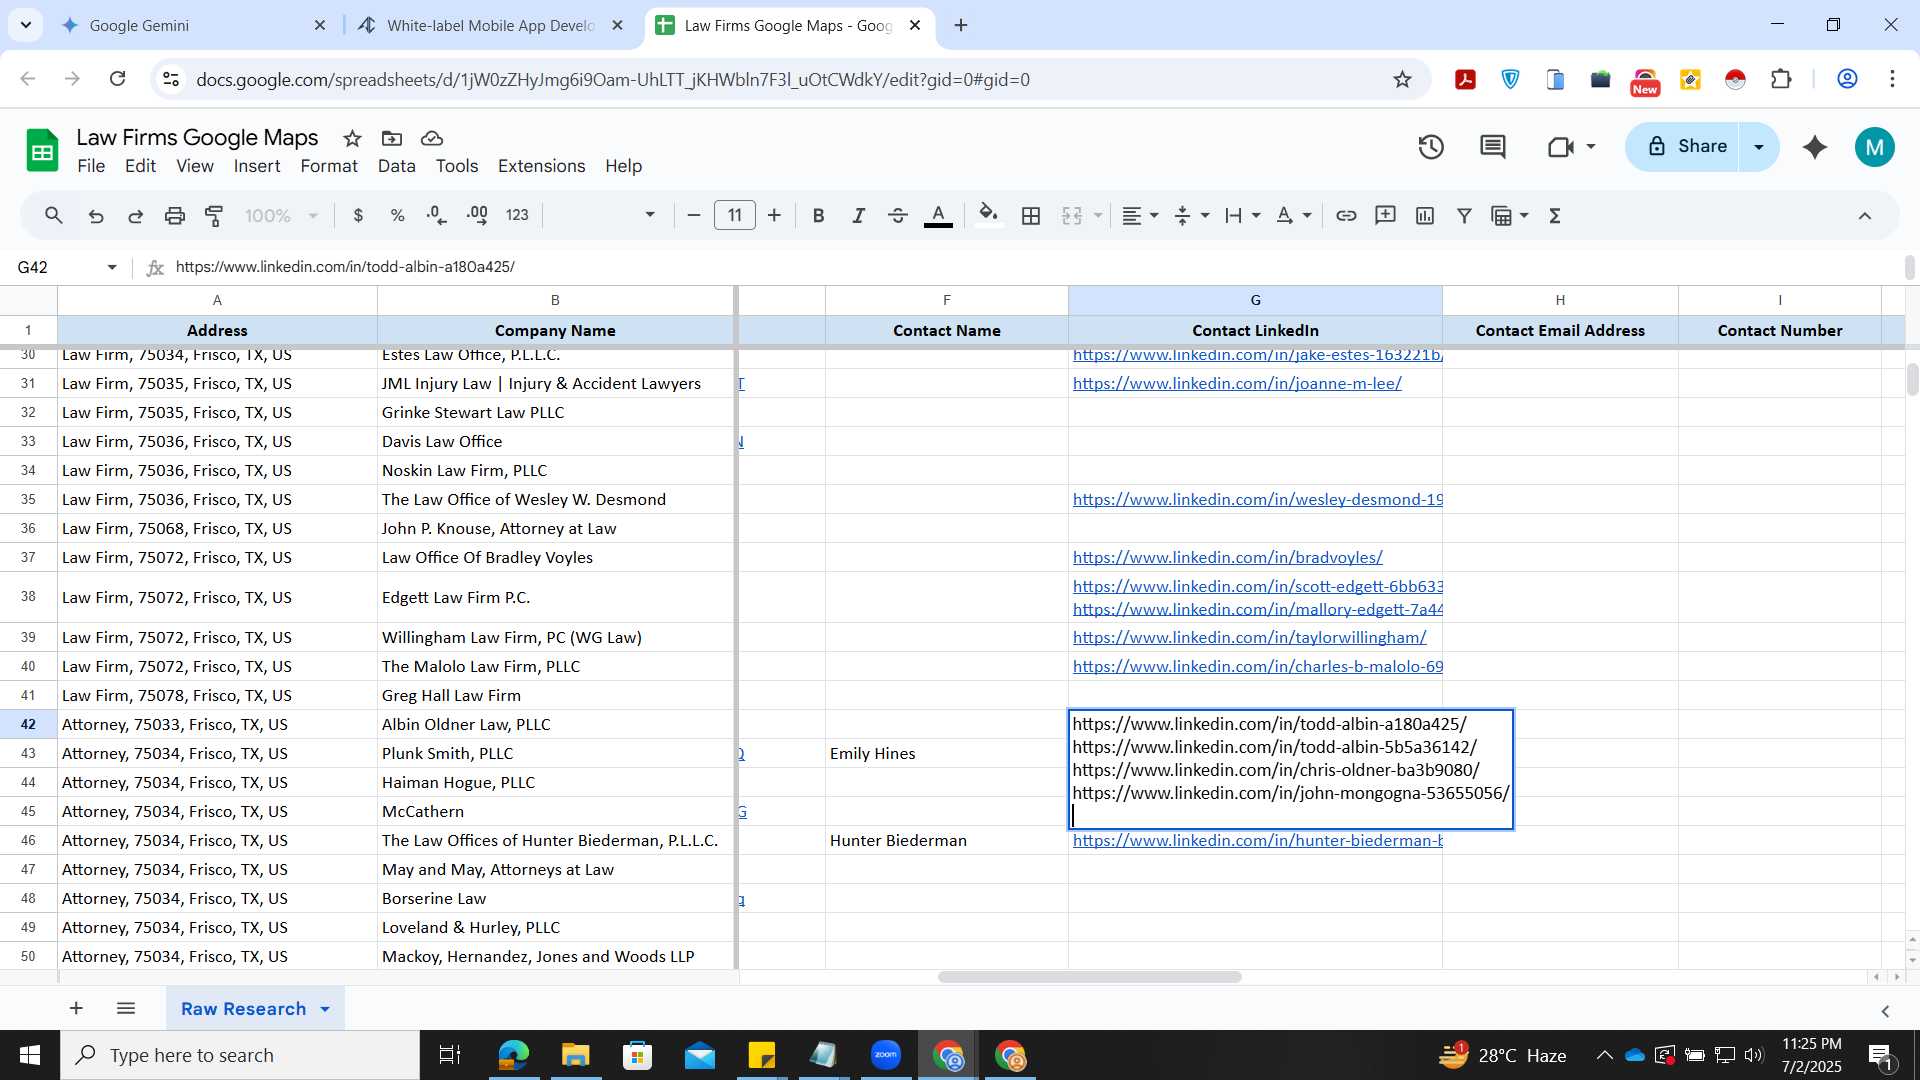Star the Law Firms Google Maps document
This screenshot has width=1920, height=1080.
coord(352,138)
